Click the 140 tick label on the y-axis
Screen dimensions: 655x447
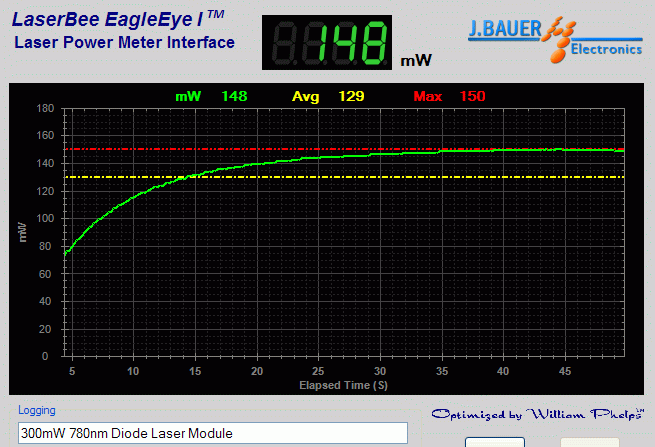45,163
